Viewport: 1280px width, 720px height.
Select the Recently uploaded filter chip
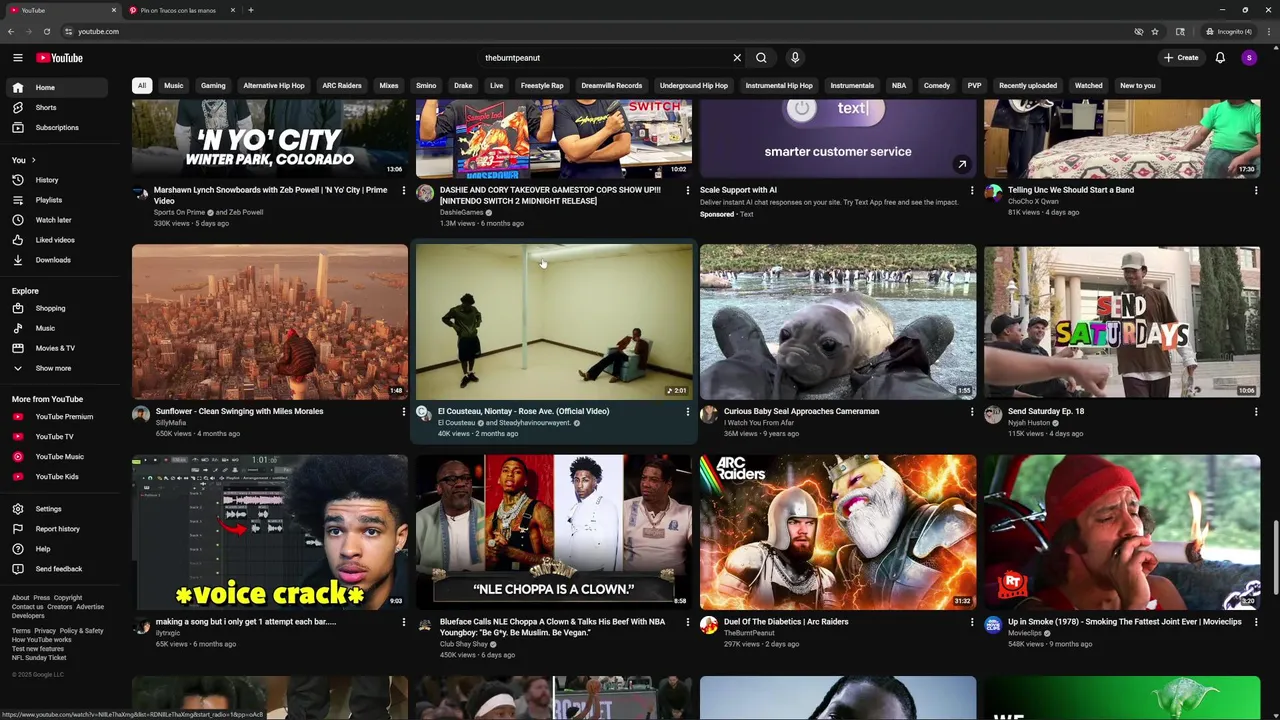1028,86
